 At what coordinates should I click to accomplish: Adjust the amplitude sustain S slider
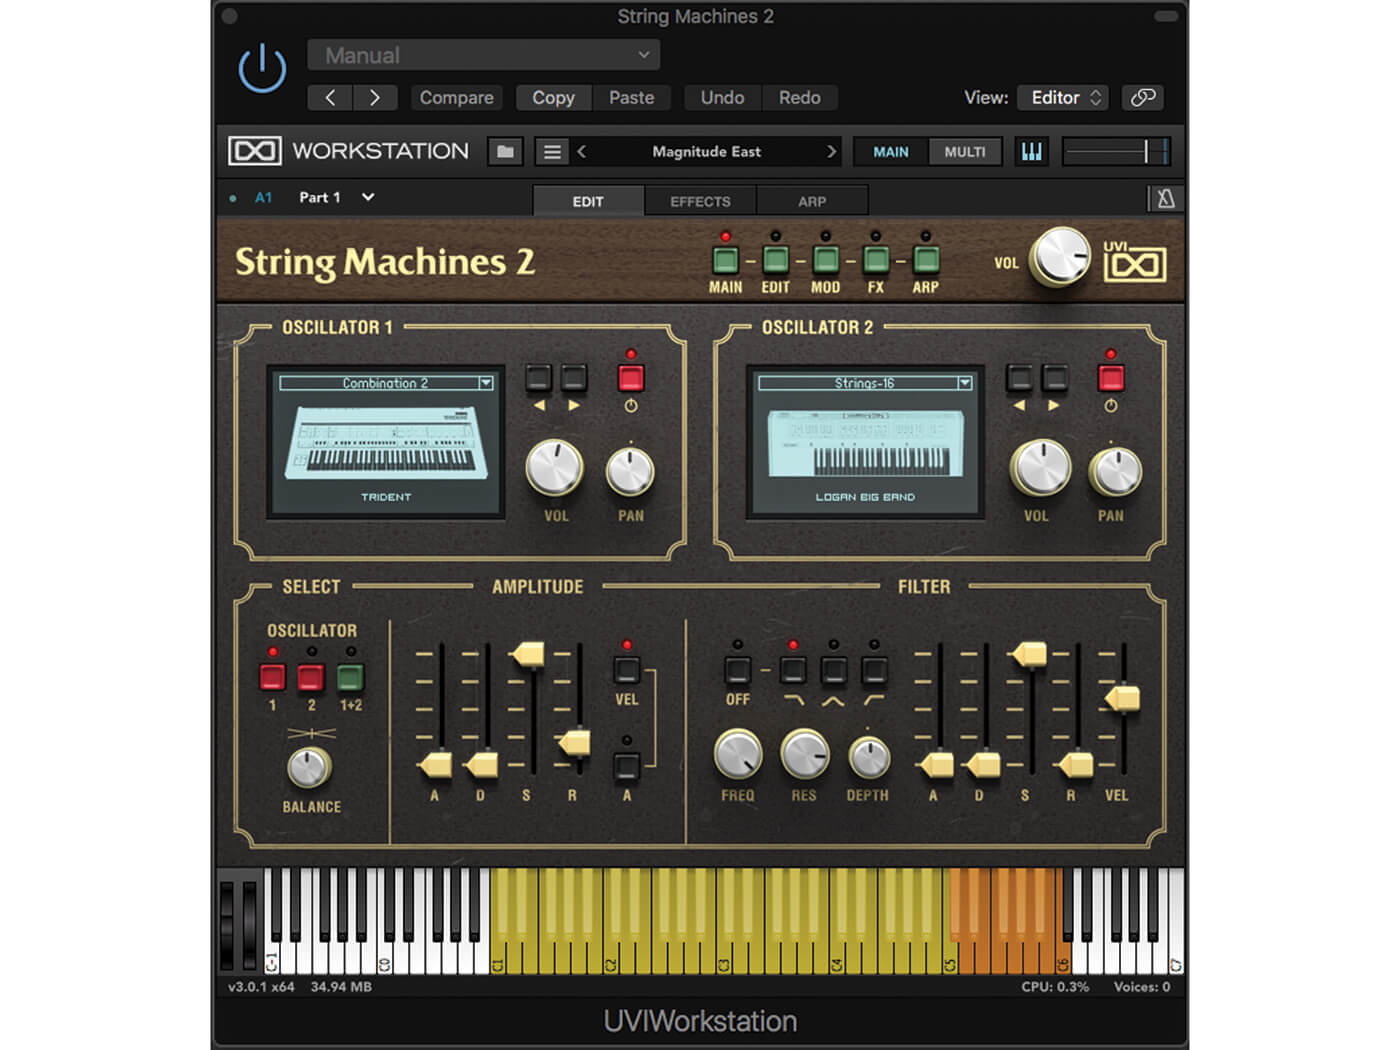(x=528, y=654)
